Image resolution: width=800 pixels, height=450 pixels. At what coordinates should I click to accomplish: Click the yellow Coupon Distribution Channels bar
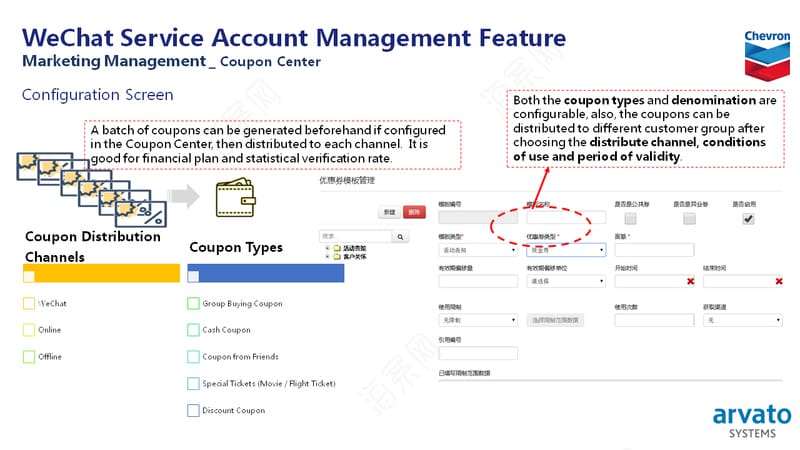tap(102, 273)
